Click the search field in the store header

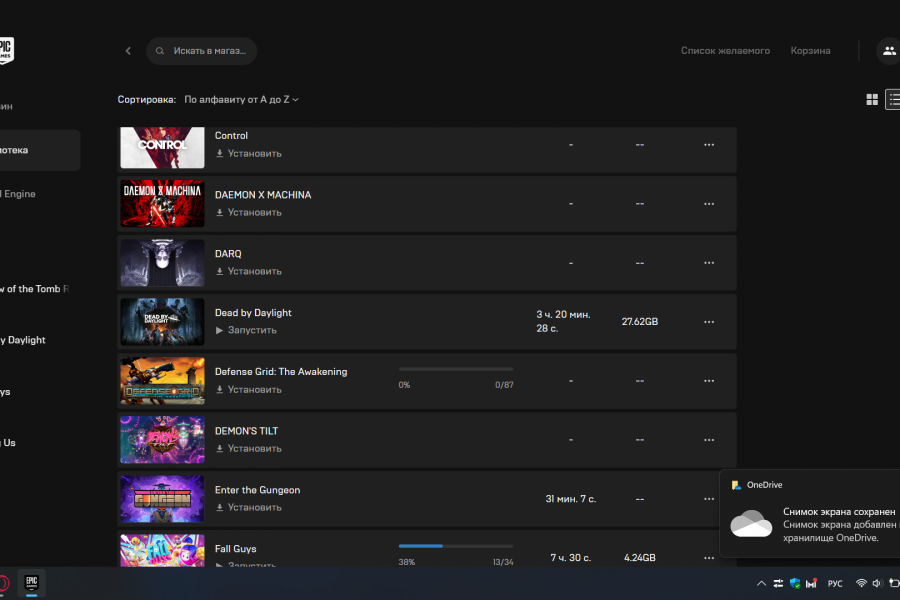pyautogui.click(x=201, y=51)
